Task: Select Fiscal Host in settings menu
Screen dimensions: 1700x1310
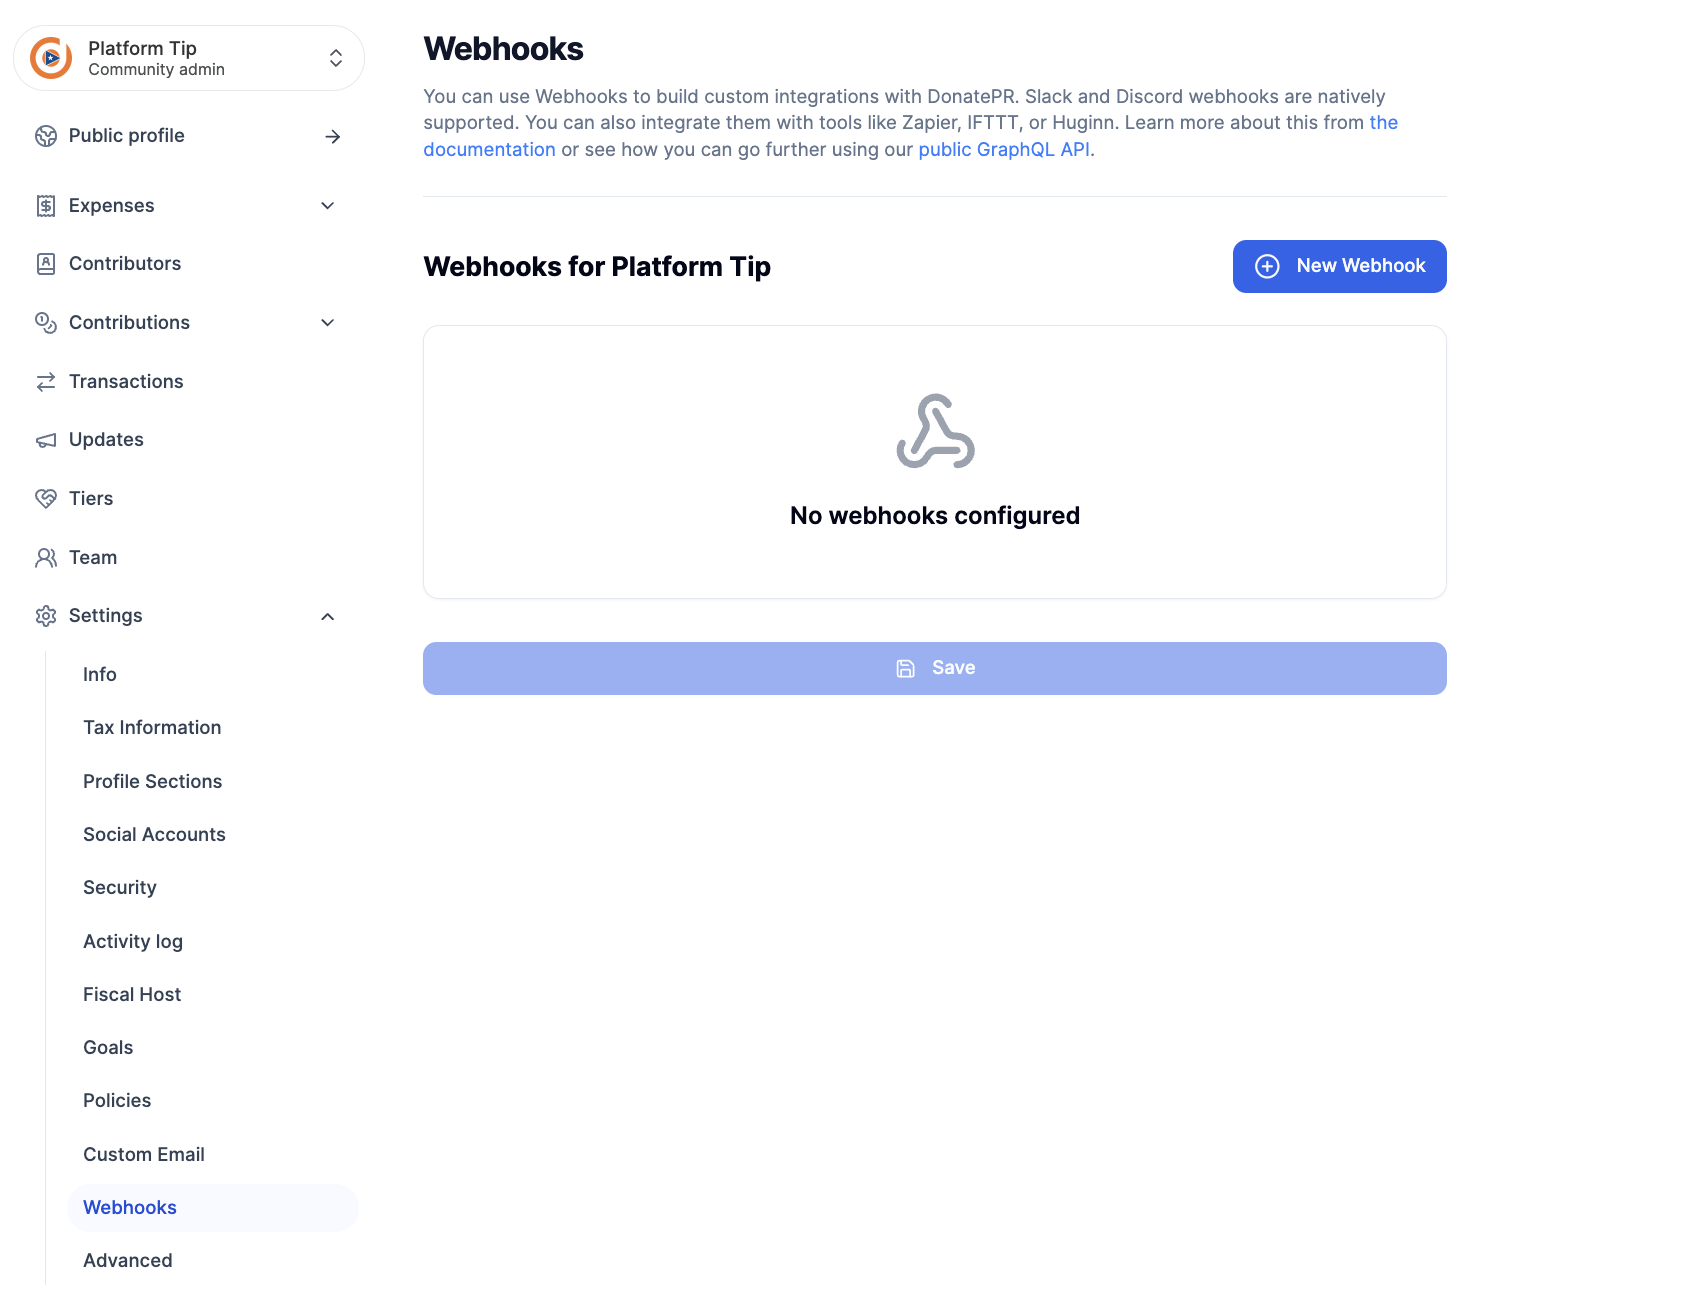Action: [x=132, y=994]
